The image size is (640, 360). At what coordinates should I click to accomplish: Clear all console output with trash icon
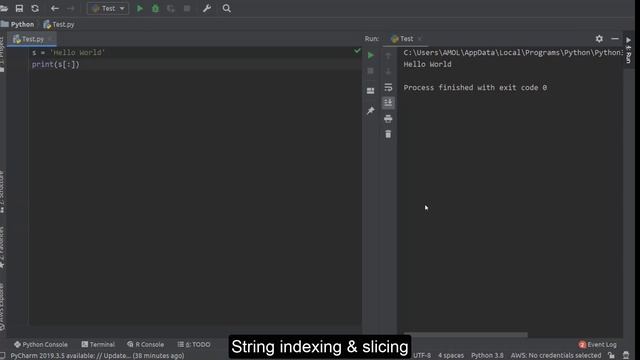(388, 134)
